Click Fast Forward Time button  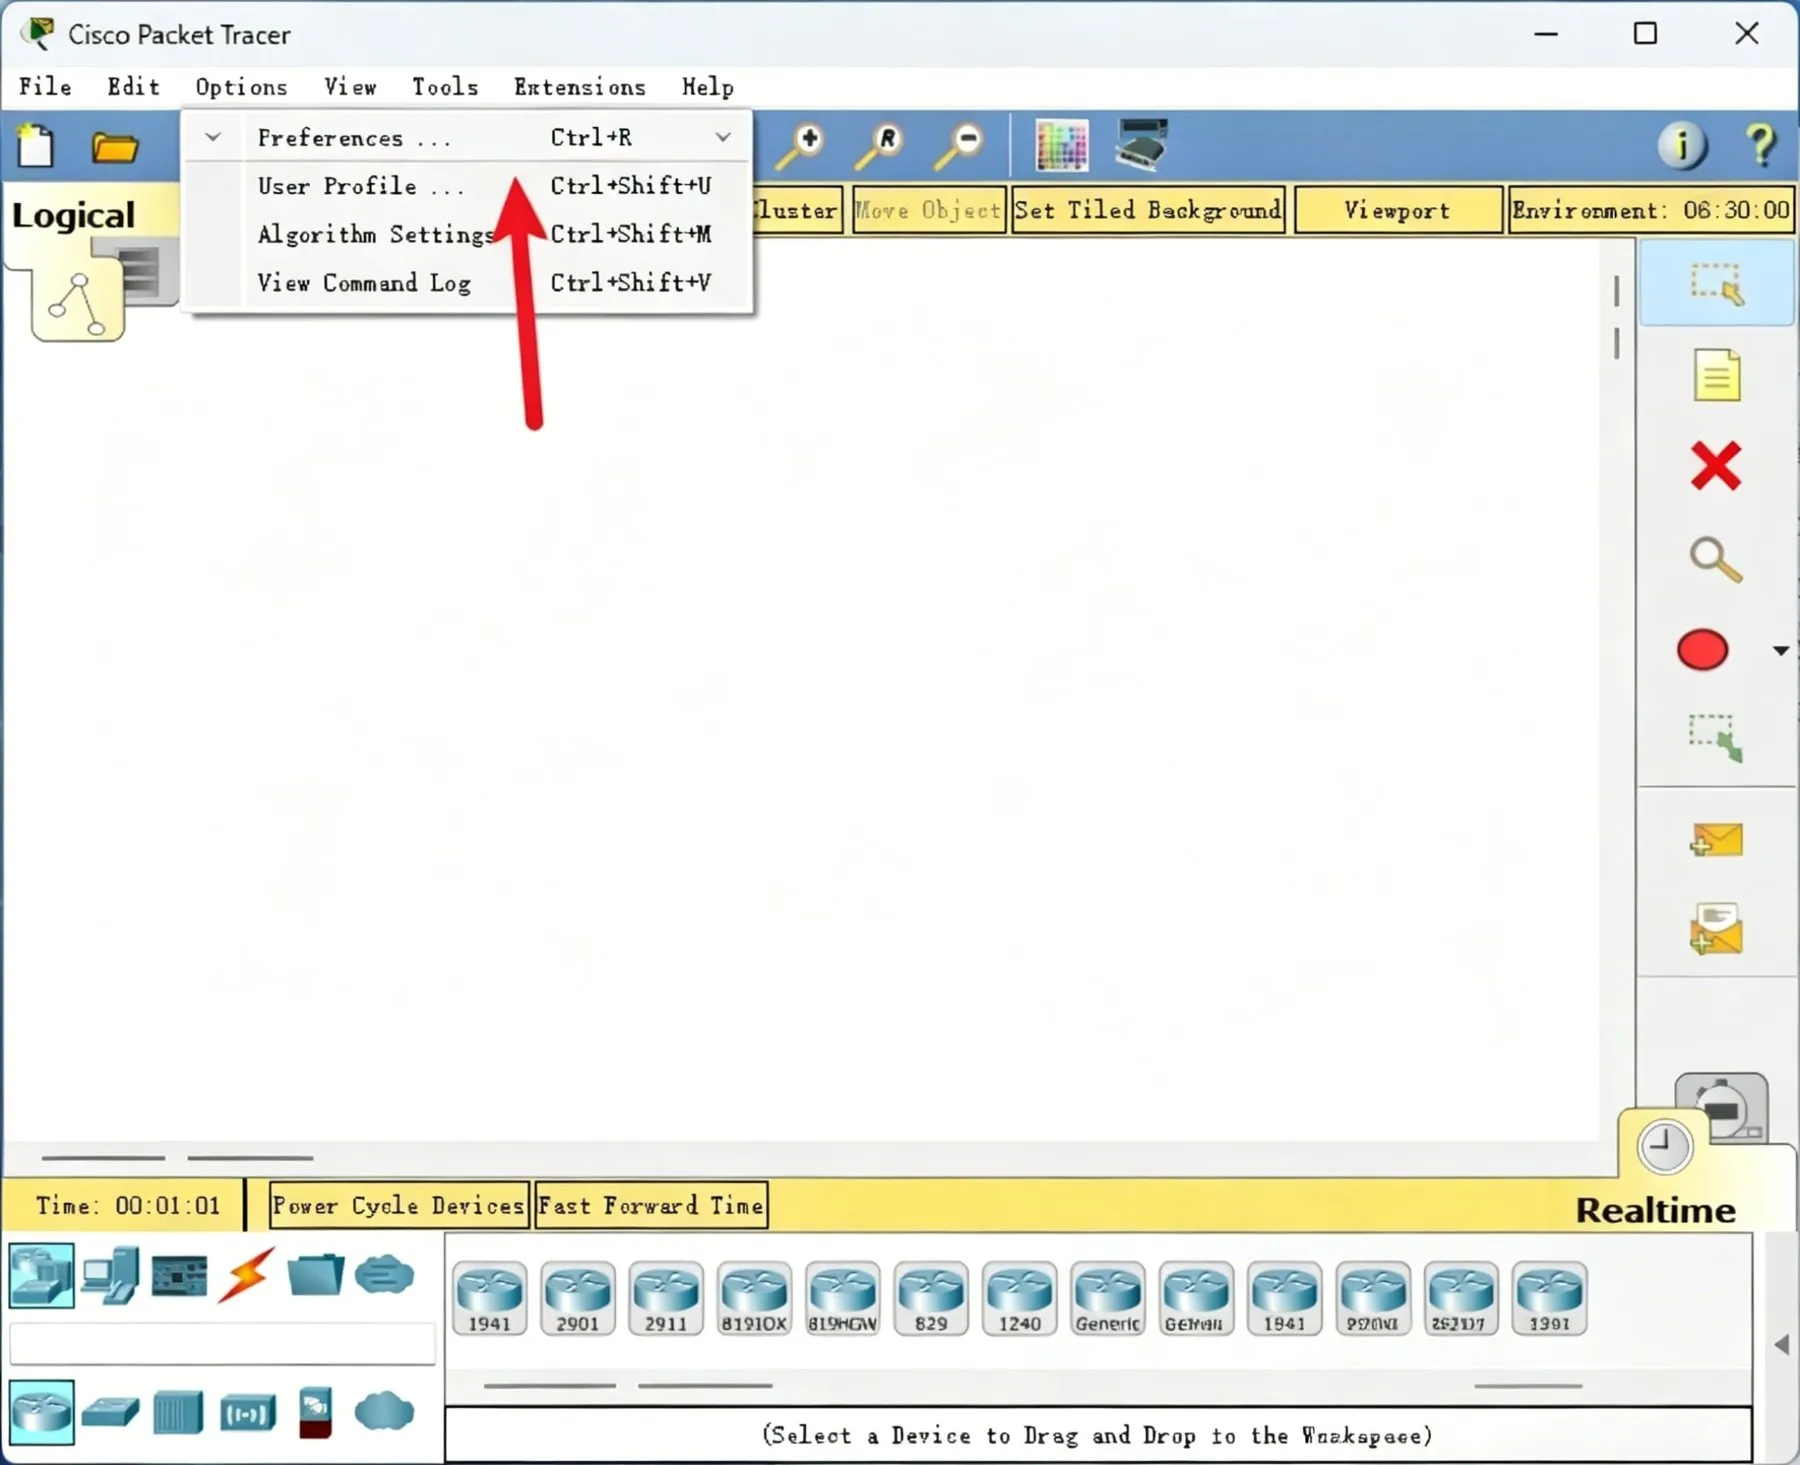tap(651, 1206)
